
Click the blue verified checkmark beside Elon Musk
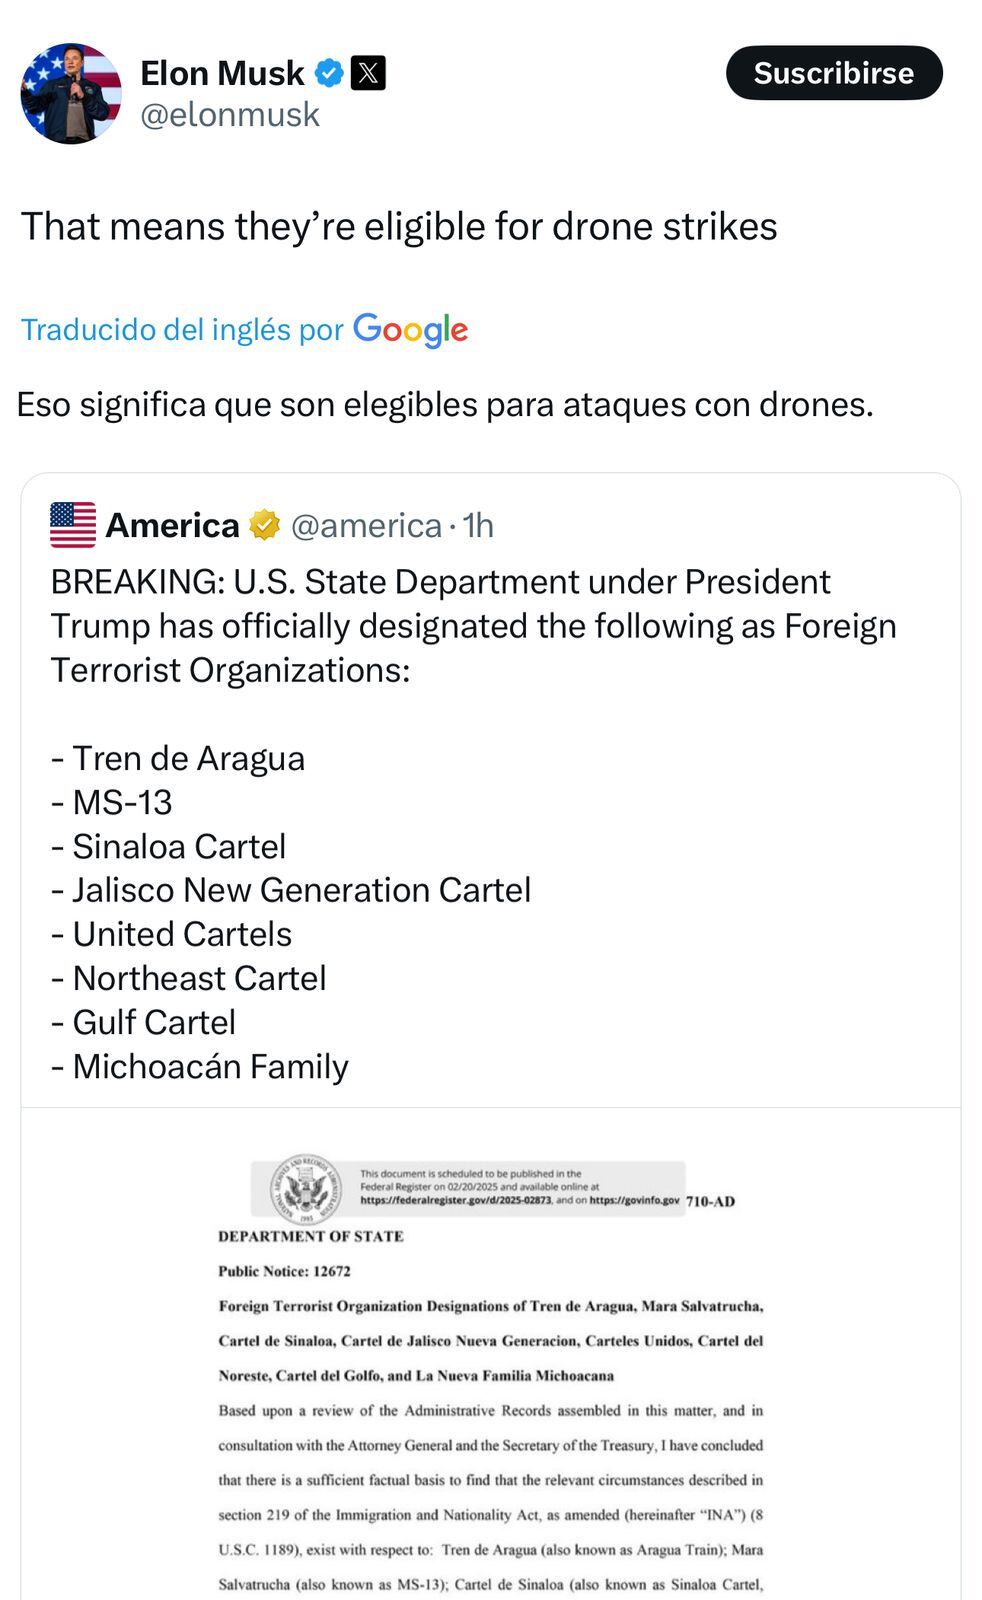(328, 72)
